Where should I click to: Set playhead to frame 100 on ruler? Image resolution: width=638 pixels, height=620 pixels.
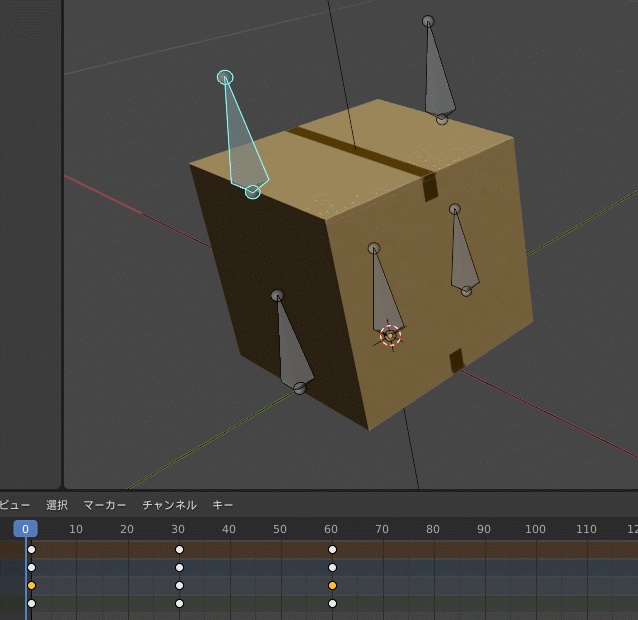pos(535,529)
